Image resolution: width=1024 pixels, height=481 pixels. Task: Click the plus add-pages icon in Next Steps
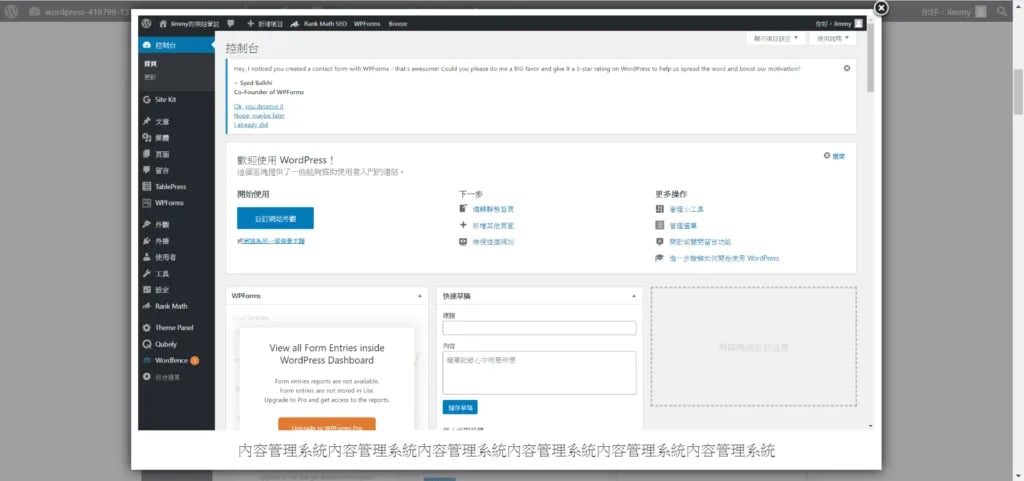463,225
